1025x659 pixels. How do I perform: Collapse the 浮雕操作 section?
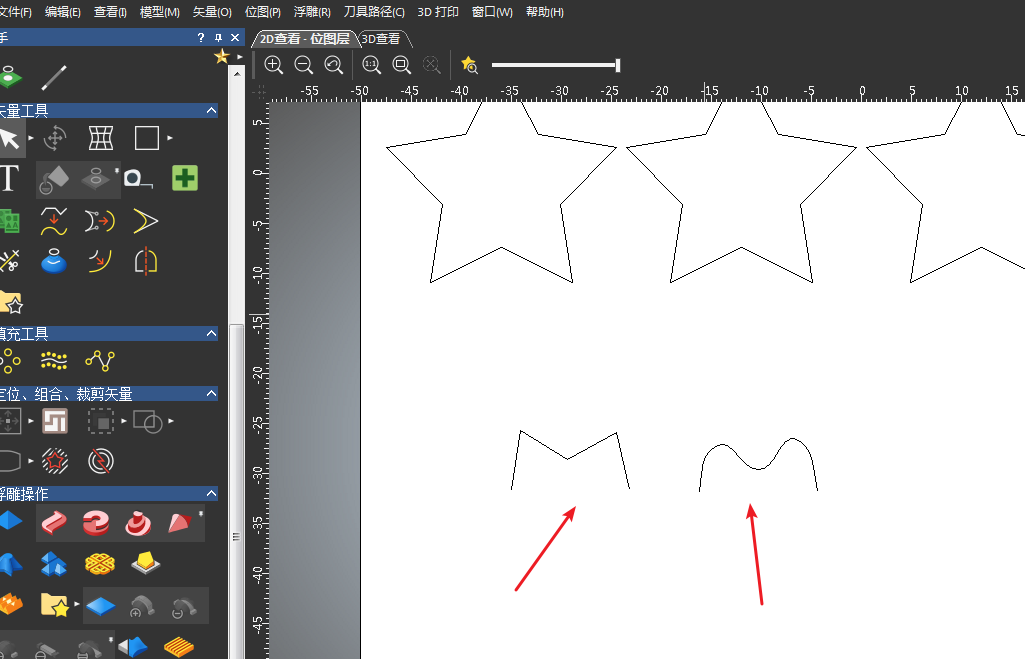point(211,493)
